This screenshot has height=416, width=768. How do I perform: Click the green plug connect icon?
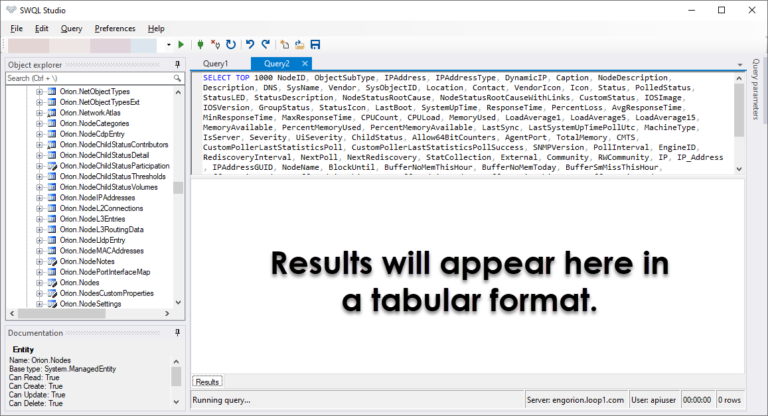click(x=200, y=45)
